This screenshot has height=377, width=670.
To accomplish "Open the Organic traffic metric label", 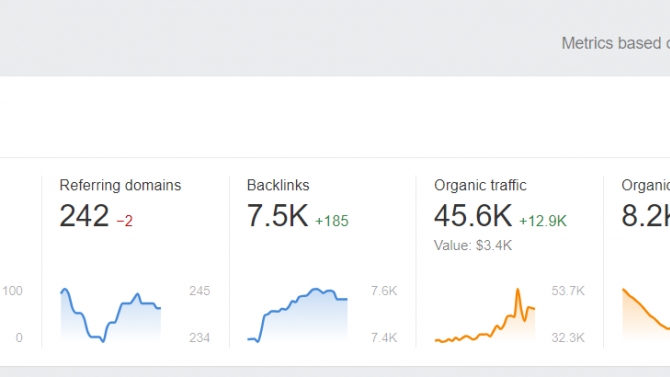I will 480,185.
